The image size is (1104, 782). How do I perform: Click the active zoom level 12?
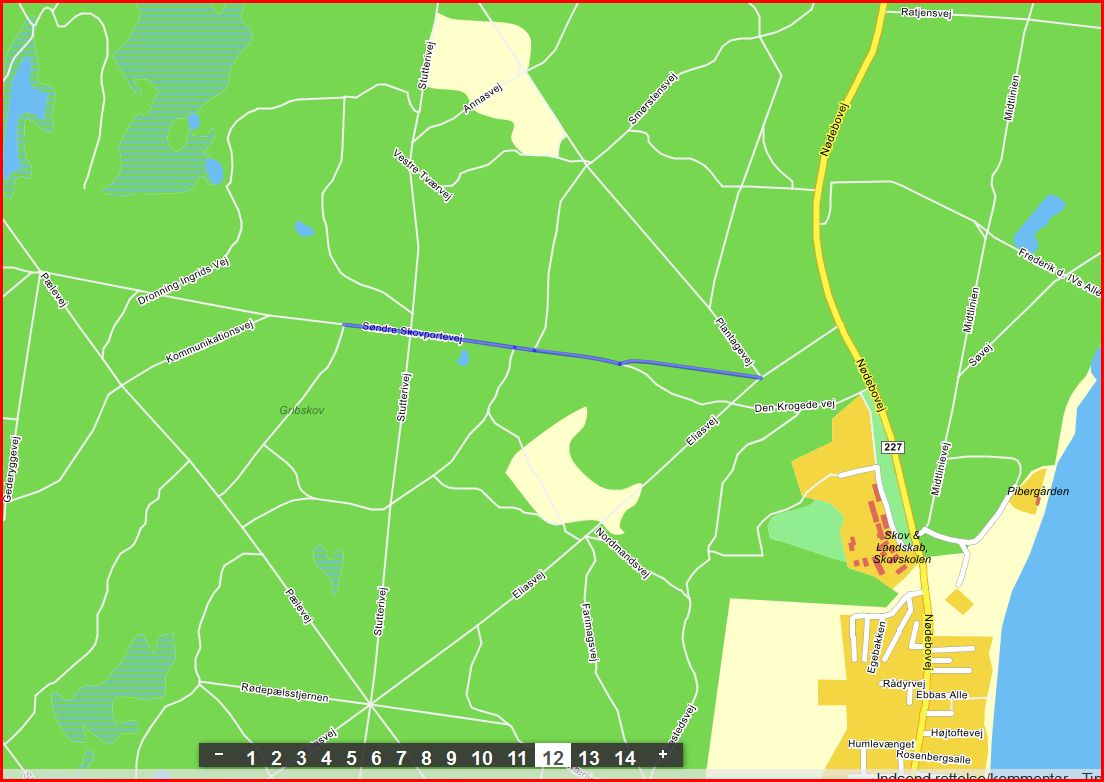(x=553, y=758)
